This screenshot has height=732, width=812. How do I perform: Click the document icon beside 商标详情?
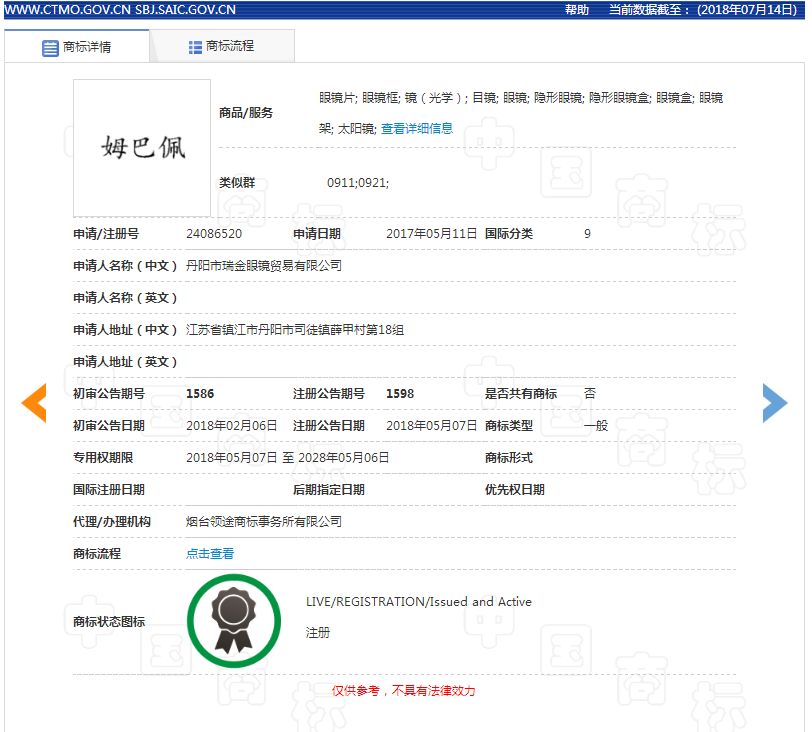50,47
